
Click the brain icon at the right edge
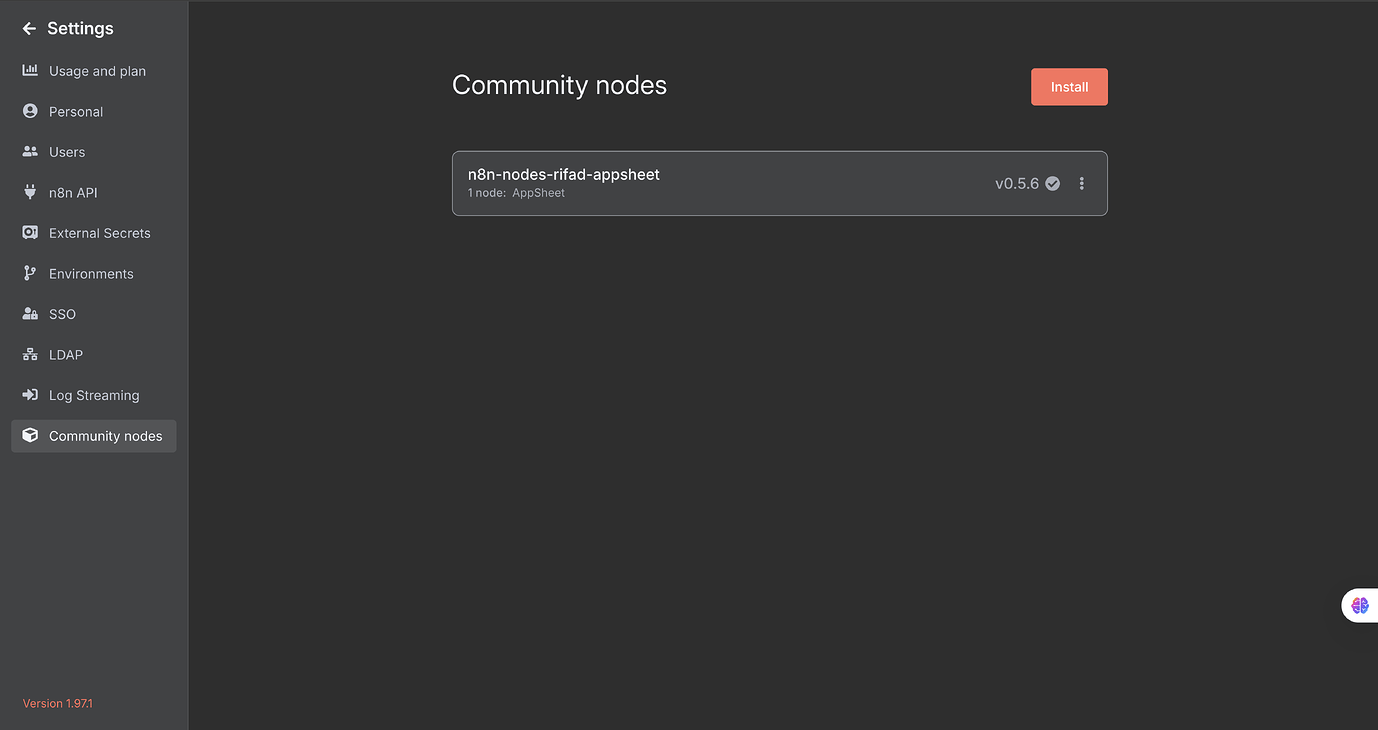click(x=1360, y=605)
